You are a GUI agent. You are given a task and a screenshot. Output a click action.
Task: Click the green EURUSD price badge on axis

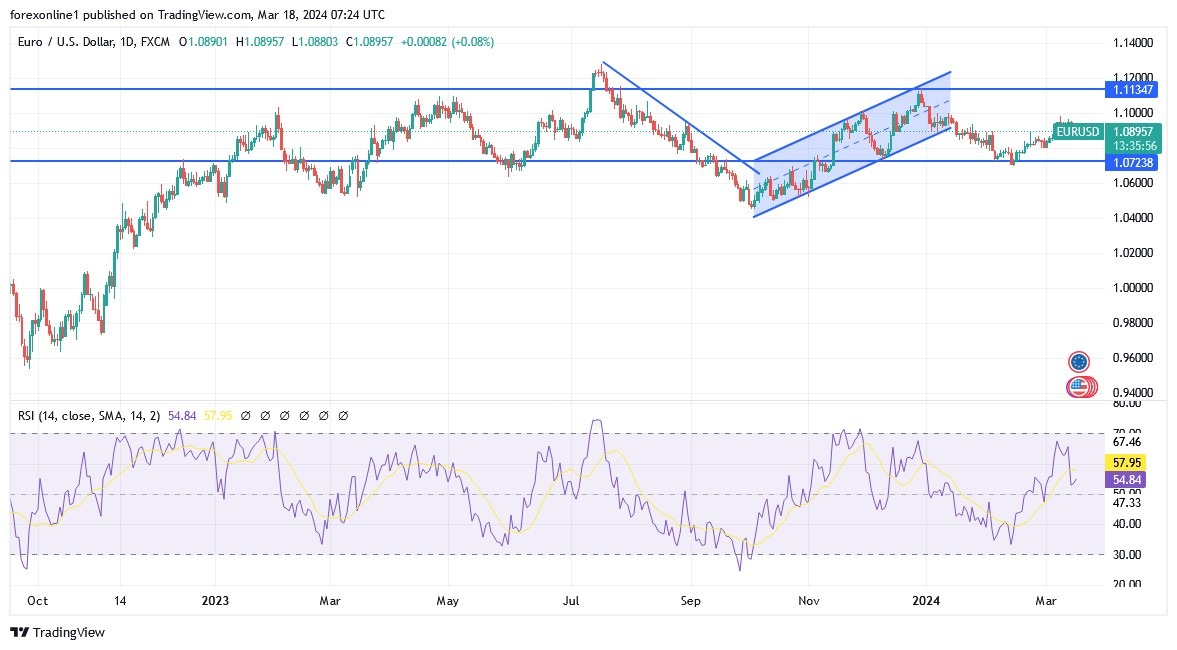pyautogui.click(x=1132, y=131)
